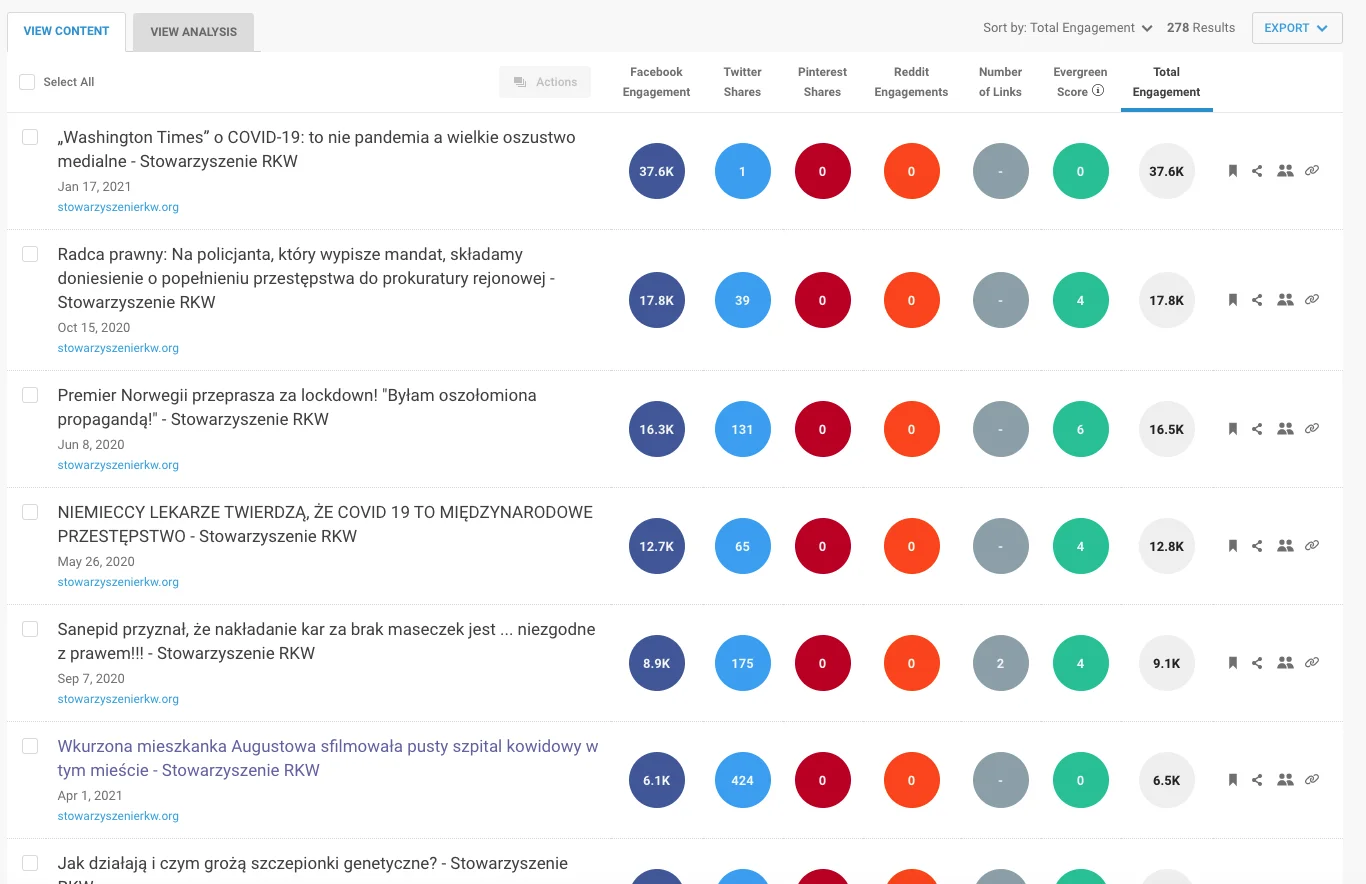View backlinks for NIEMIECCY LEKARZE article
The image size is (1366, 884).
tap(1312, 546)
